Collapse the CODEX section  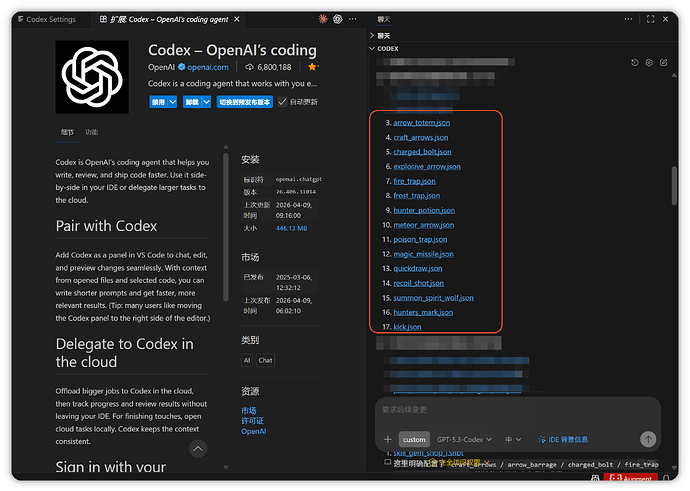point(384,48)
